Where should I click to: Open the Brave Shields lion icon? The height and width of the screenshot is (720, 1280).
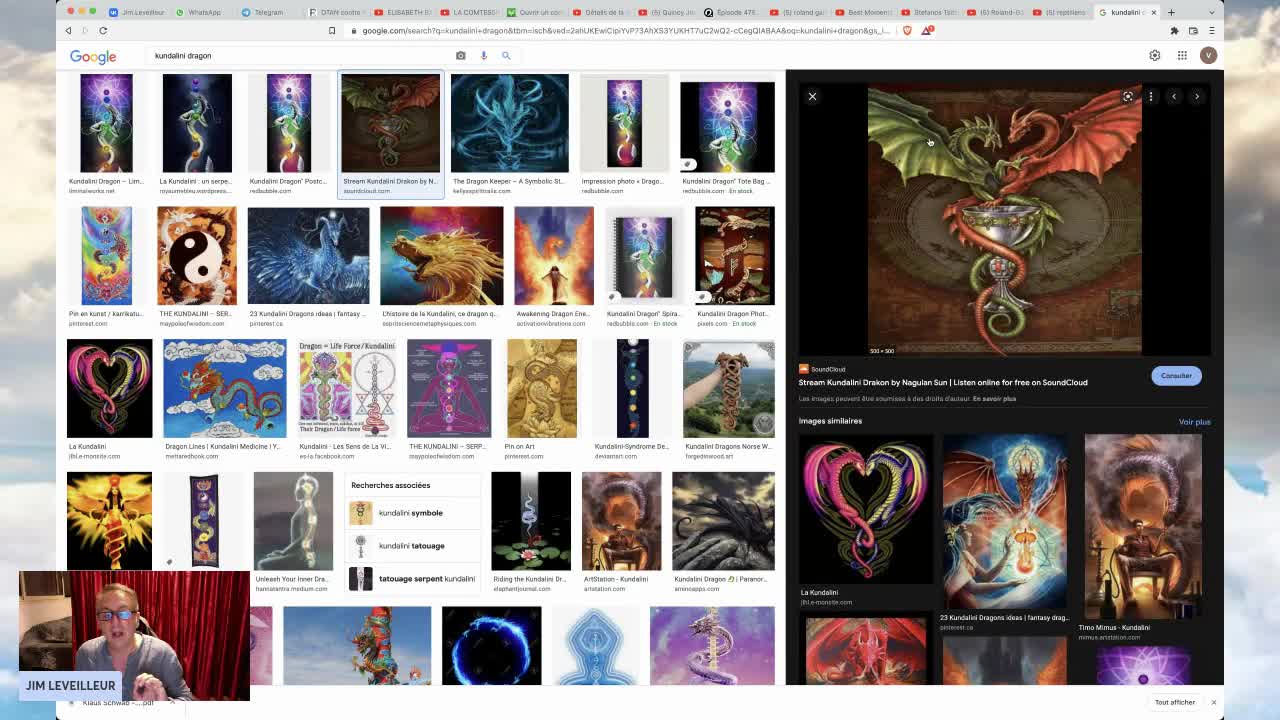click(x=907, y=31)
